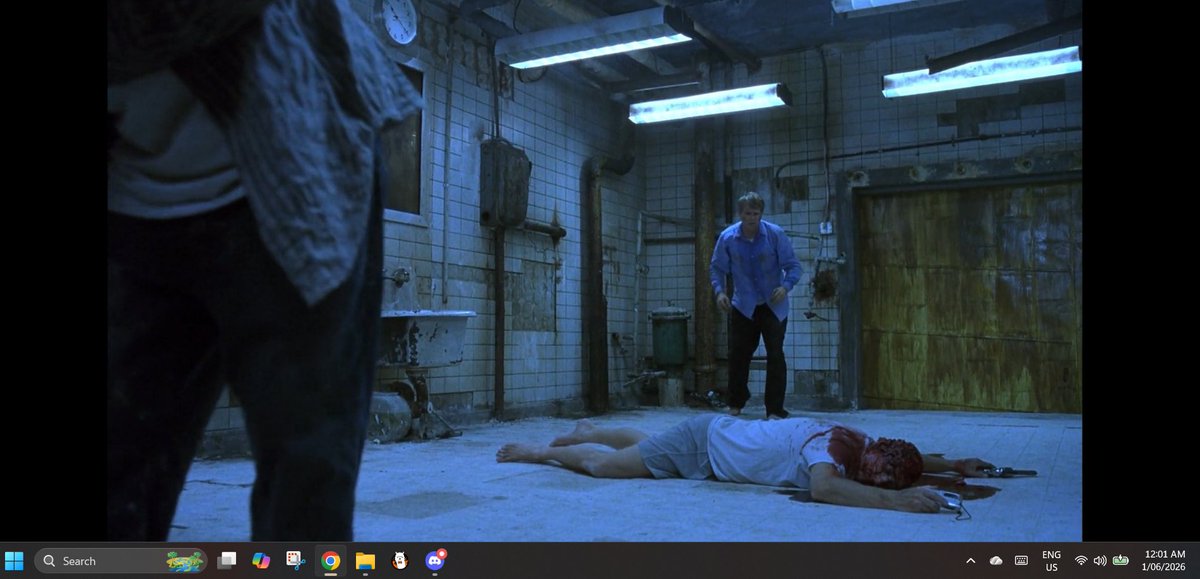Screen dimensions: 1200x579
Task: Click the fullscreen video to pause
Action: (595, 270)
